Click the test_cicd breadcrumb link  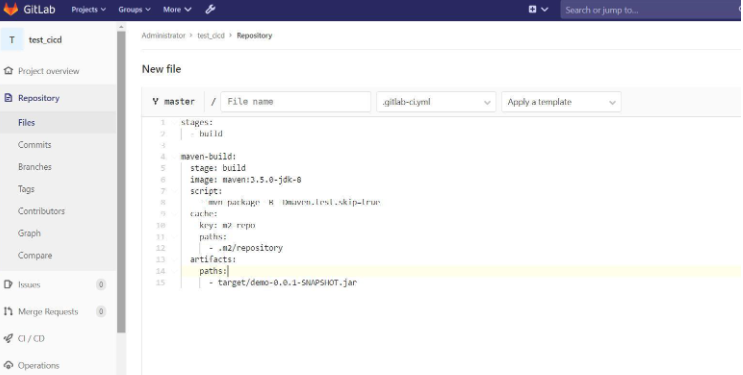click(x=211, y=36)
